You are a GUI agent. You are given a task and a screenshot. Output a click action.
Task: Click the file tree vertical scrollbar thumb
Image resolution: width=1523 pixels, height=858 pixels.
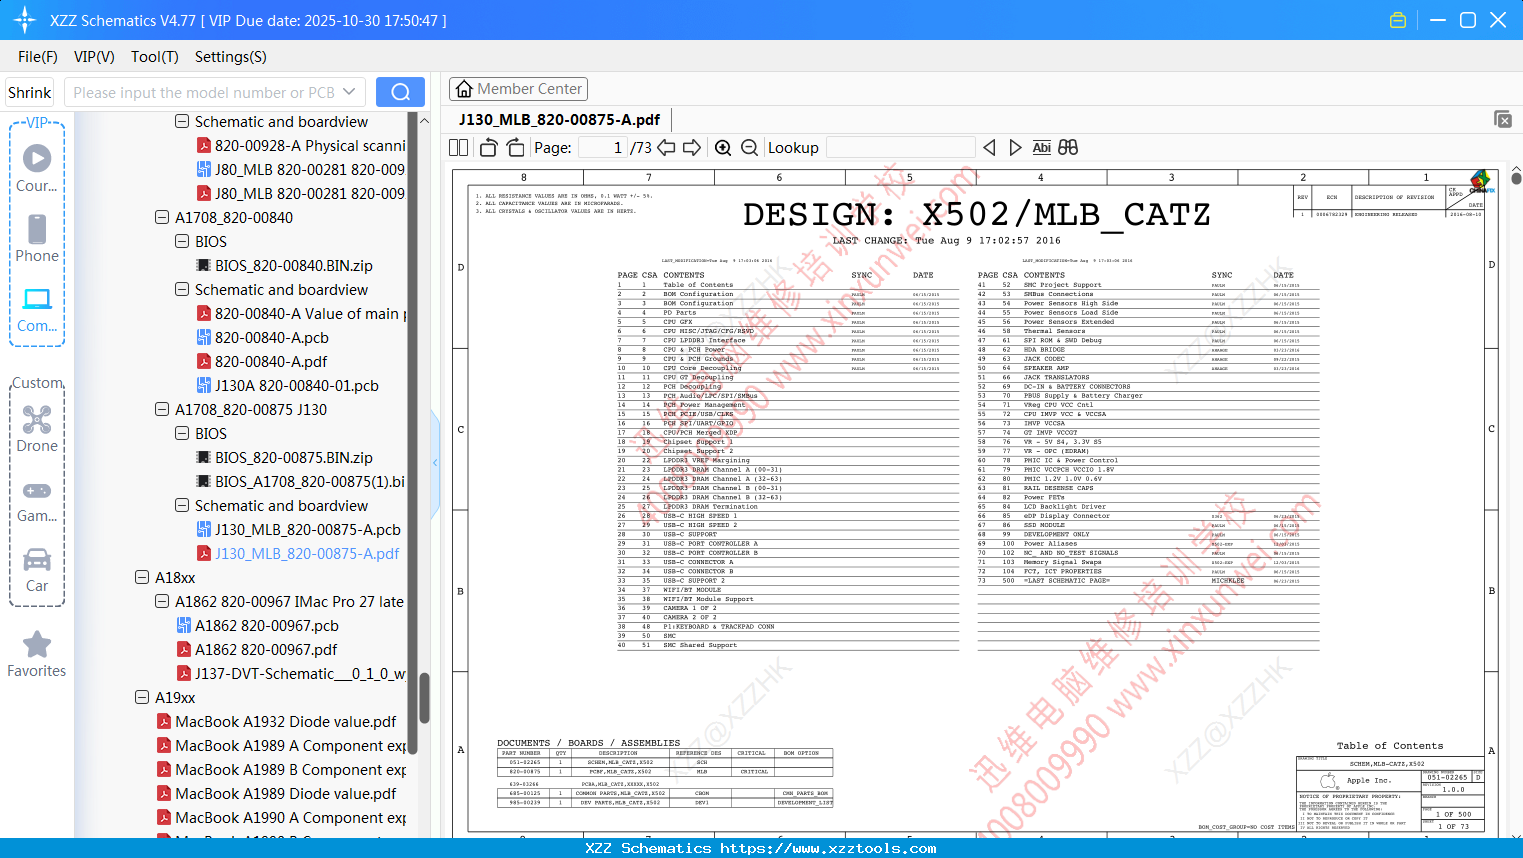pyautogui.click(x=424, y=697)
